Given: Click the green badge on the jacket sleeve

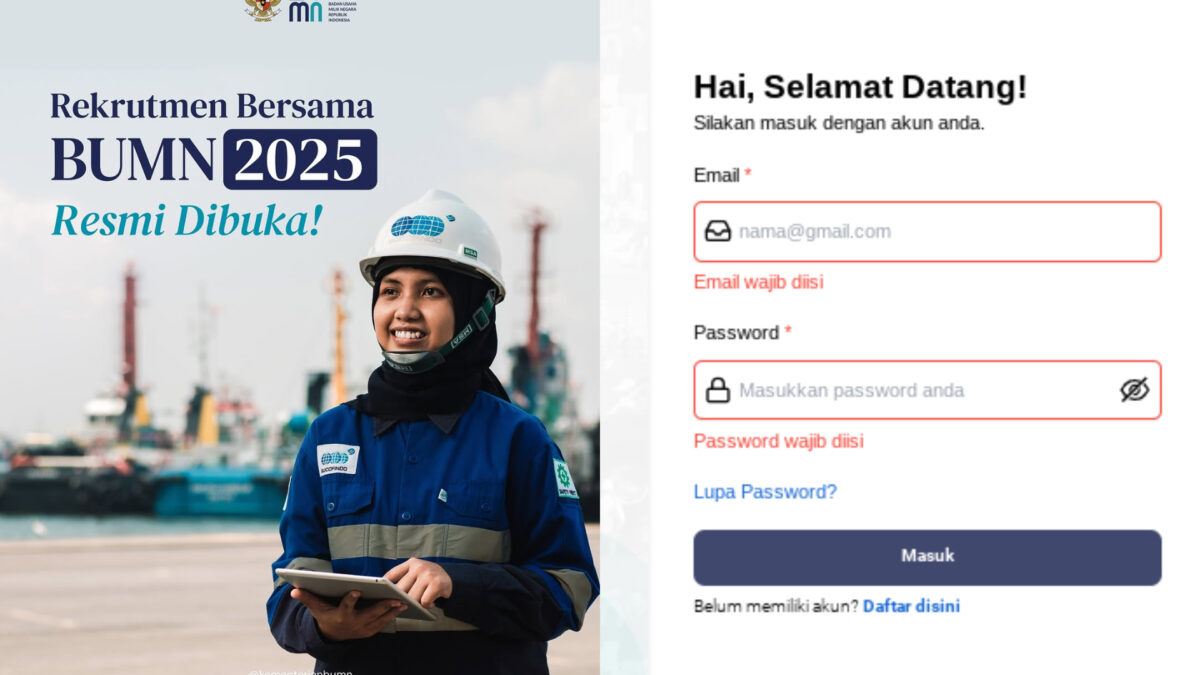Looking at the screenshot, I should click(x=566, y=478).
